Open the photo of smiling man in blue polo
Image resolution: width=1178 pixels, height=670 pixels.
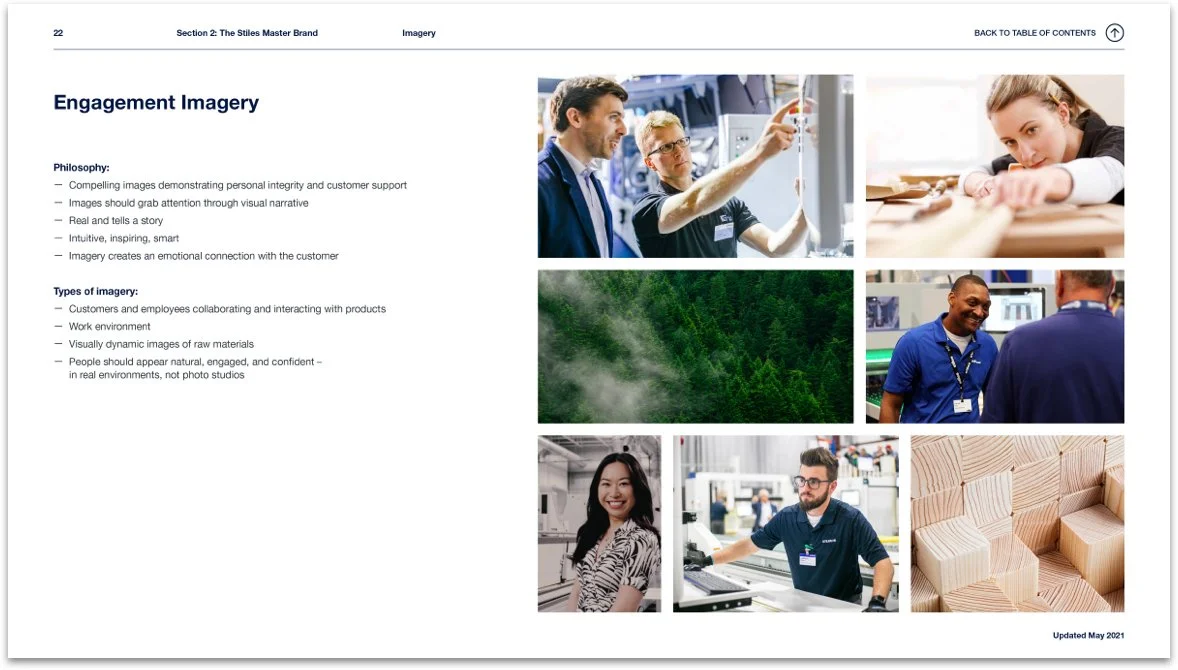pos(995,347)
